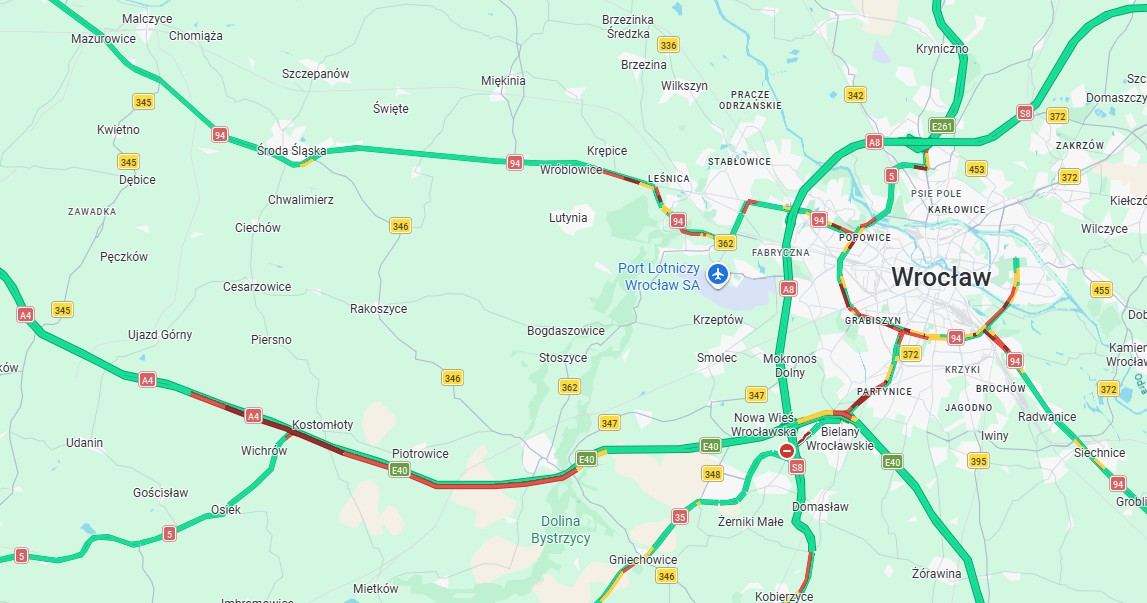
Task: Click the Port Lotniczy Wrocław SA label
Action: click(659, 277)
